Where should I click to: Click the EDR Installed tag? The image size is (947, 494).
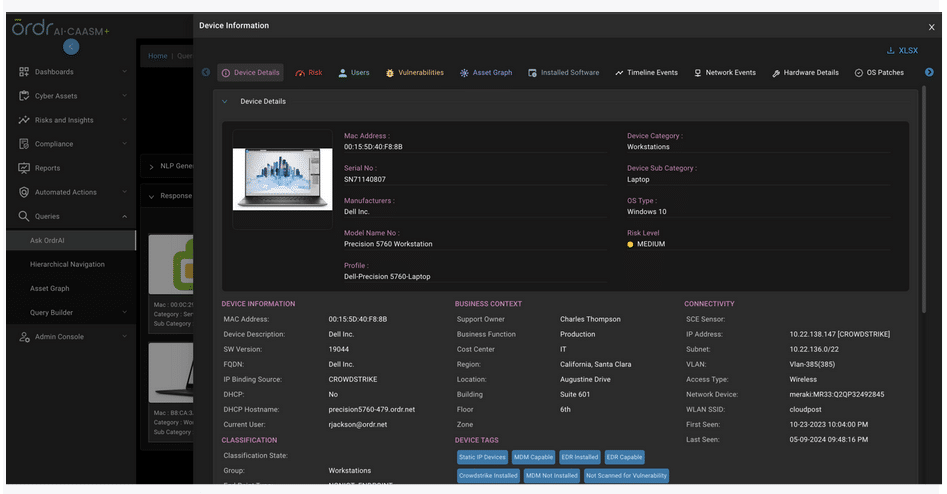coord(580,457)
